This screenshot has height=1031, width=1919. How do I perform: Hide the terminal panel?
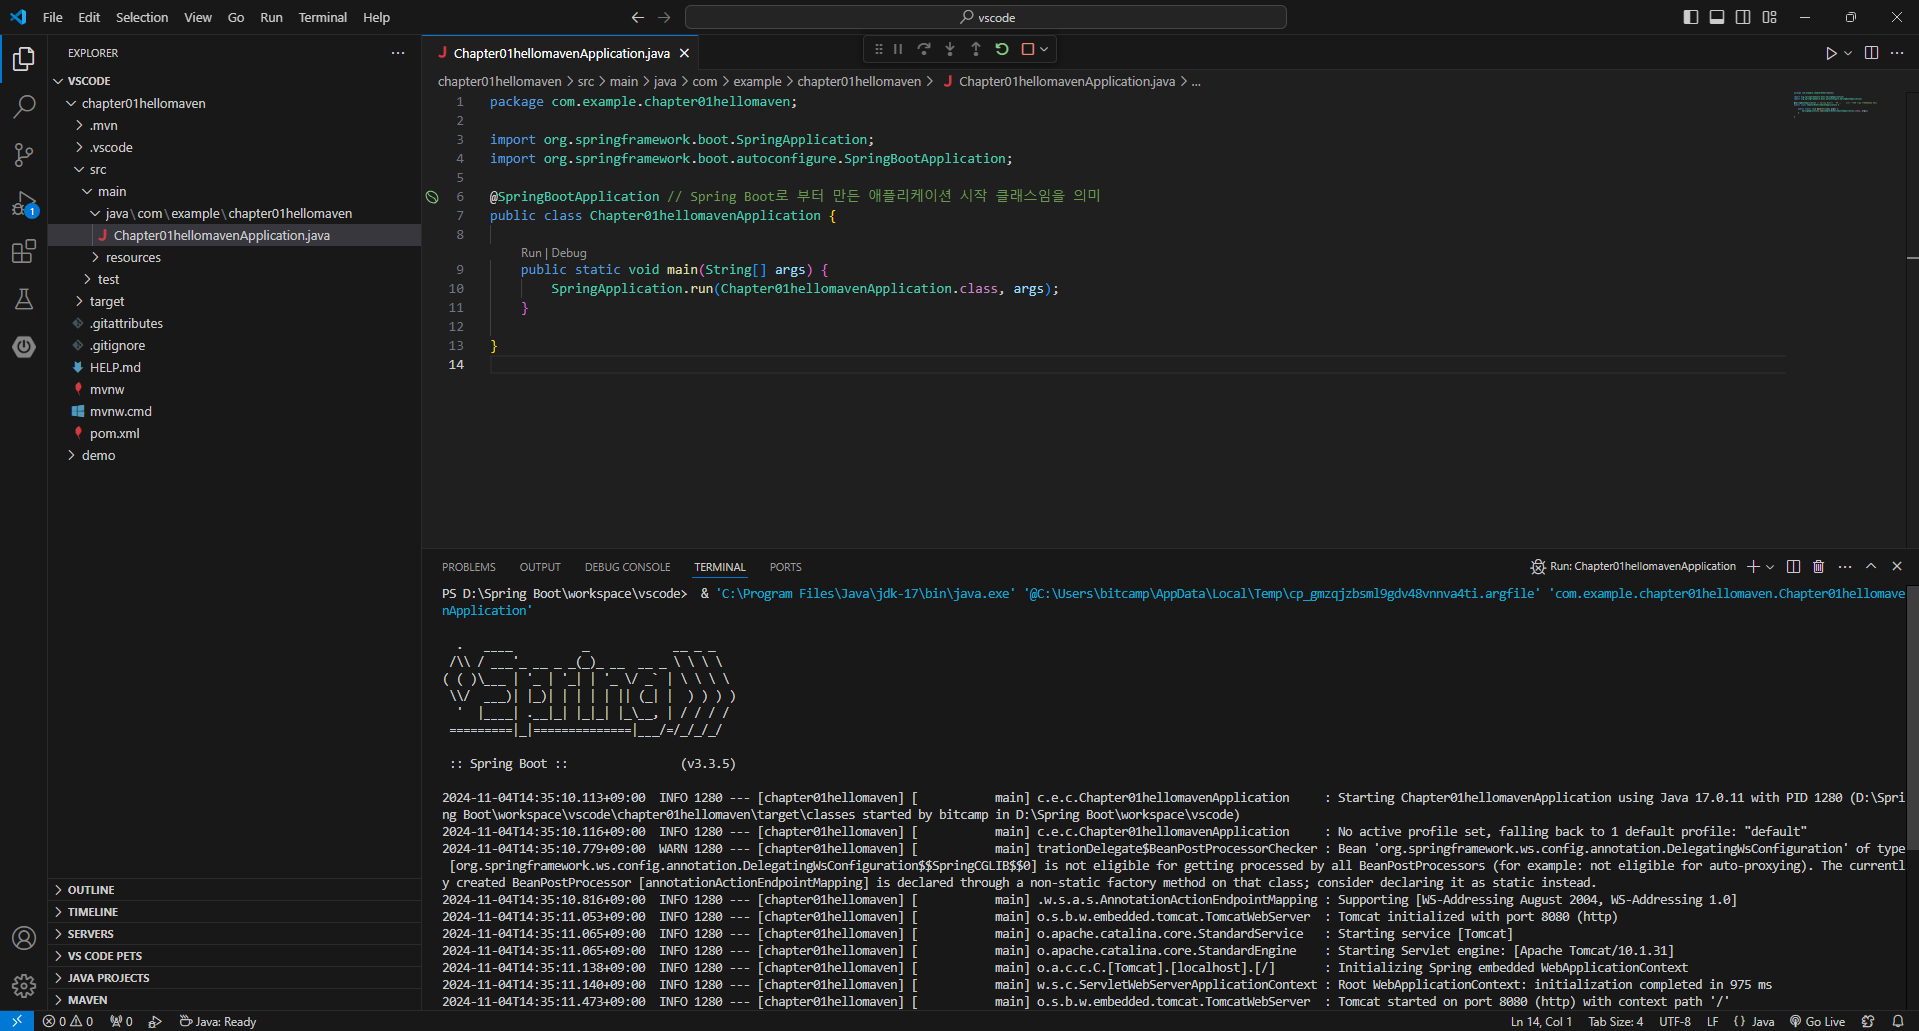1897,566
